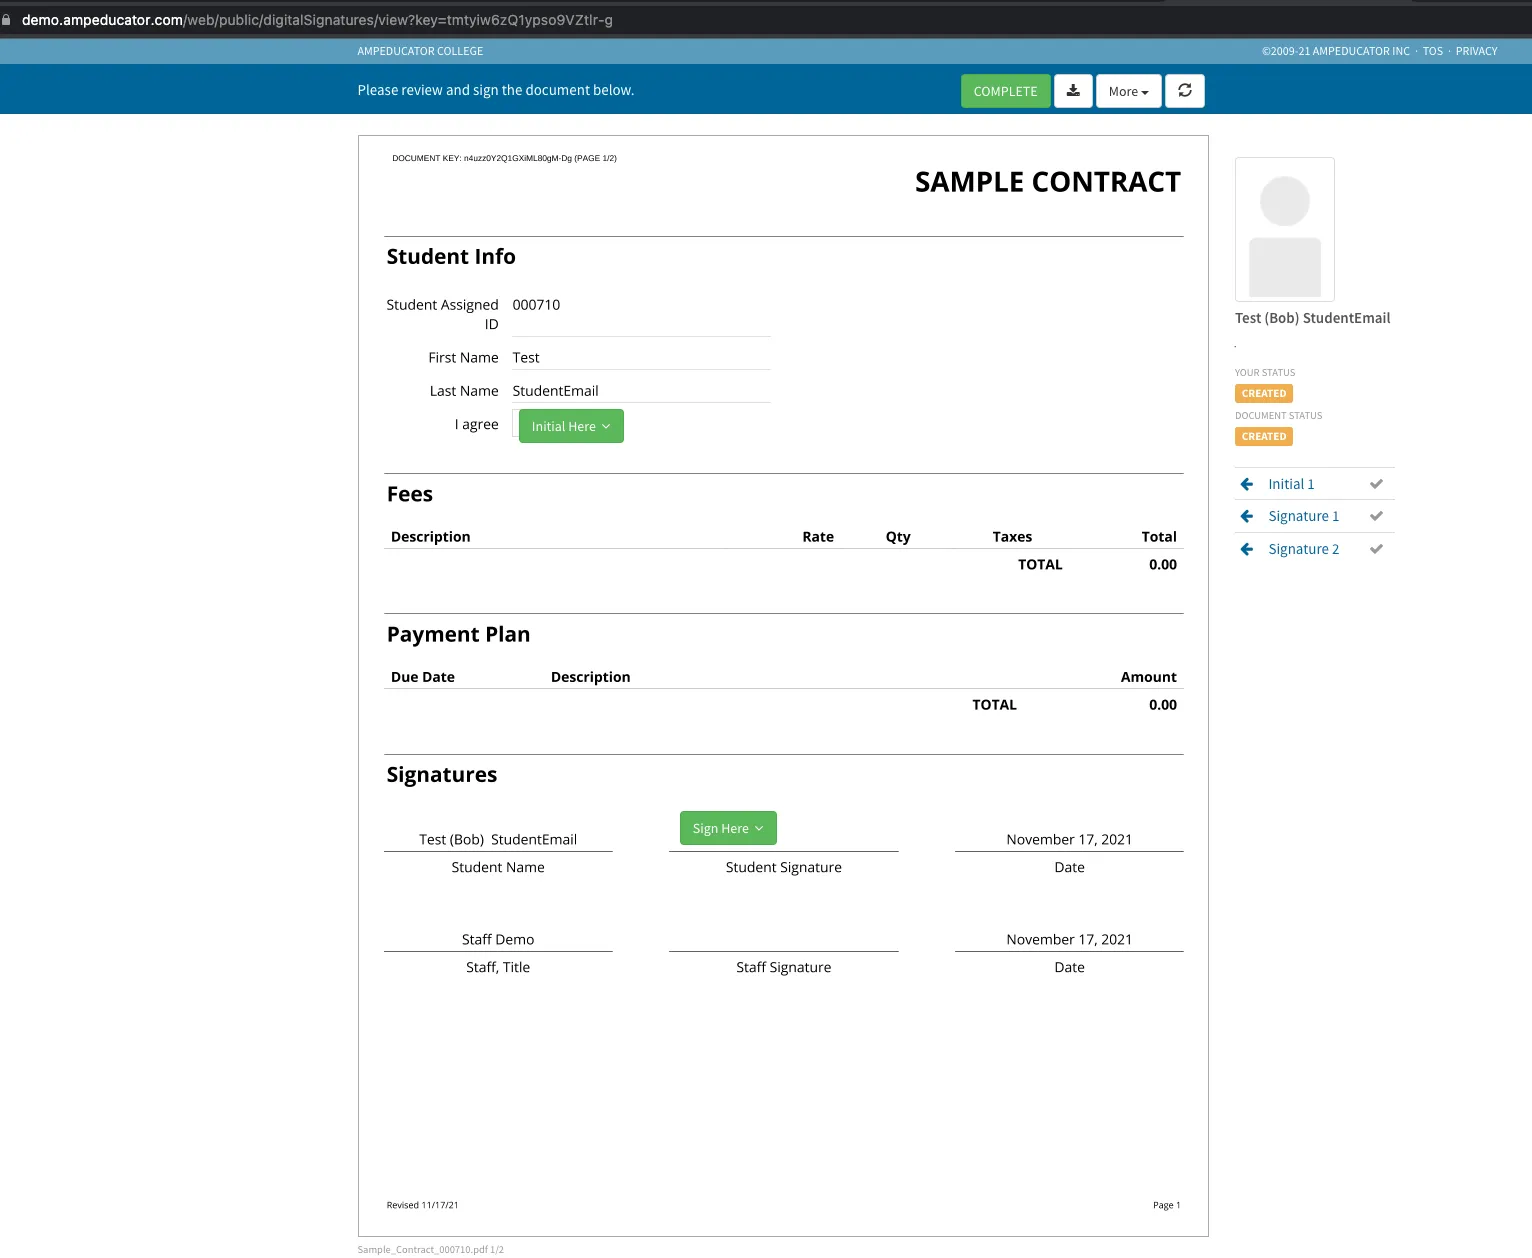Click student ID value 000710

click(536, 305)
